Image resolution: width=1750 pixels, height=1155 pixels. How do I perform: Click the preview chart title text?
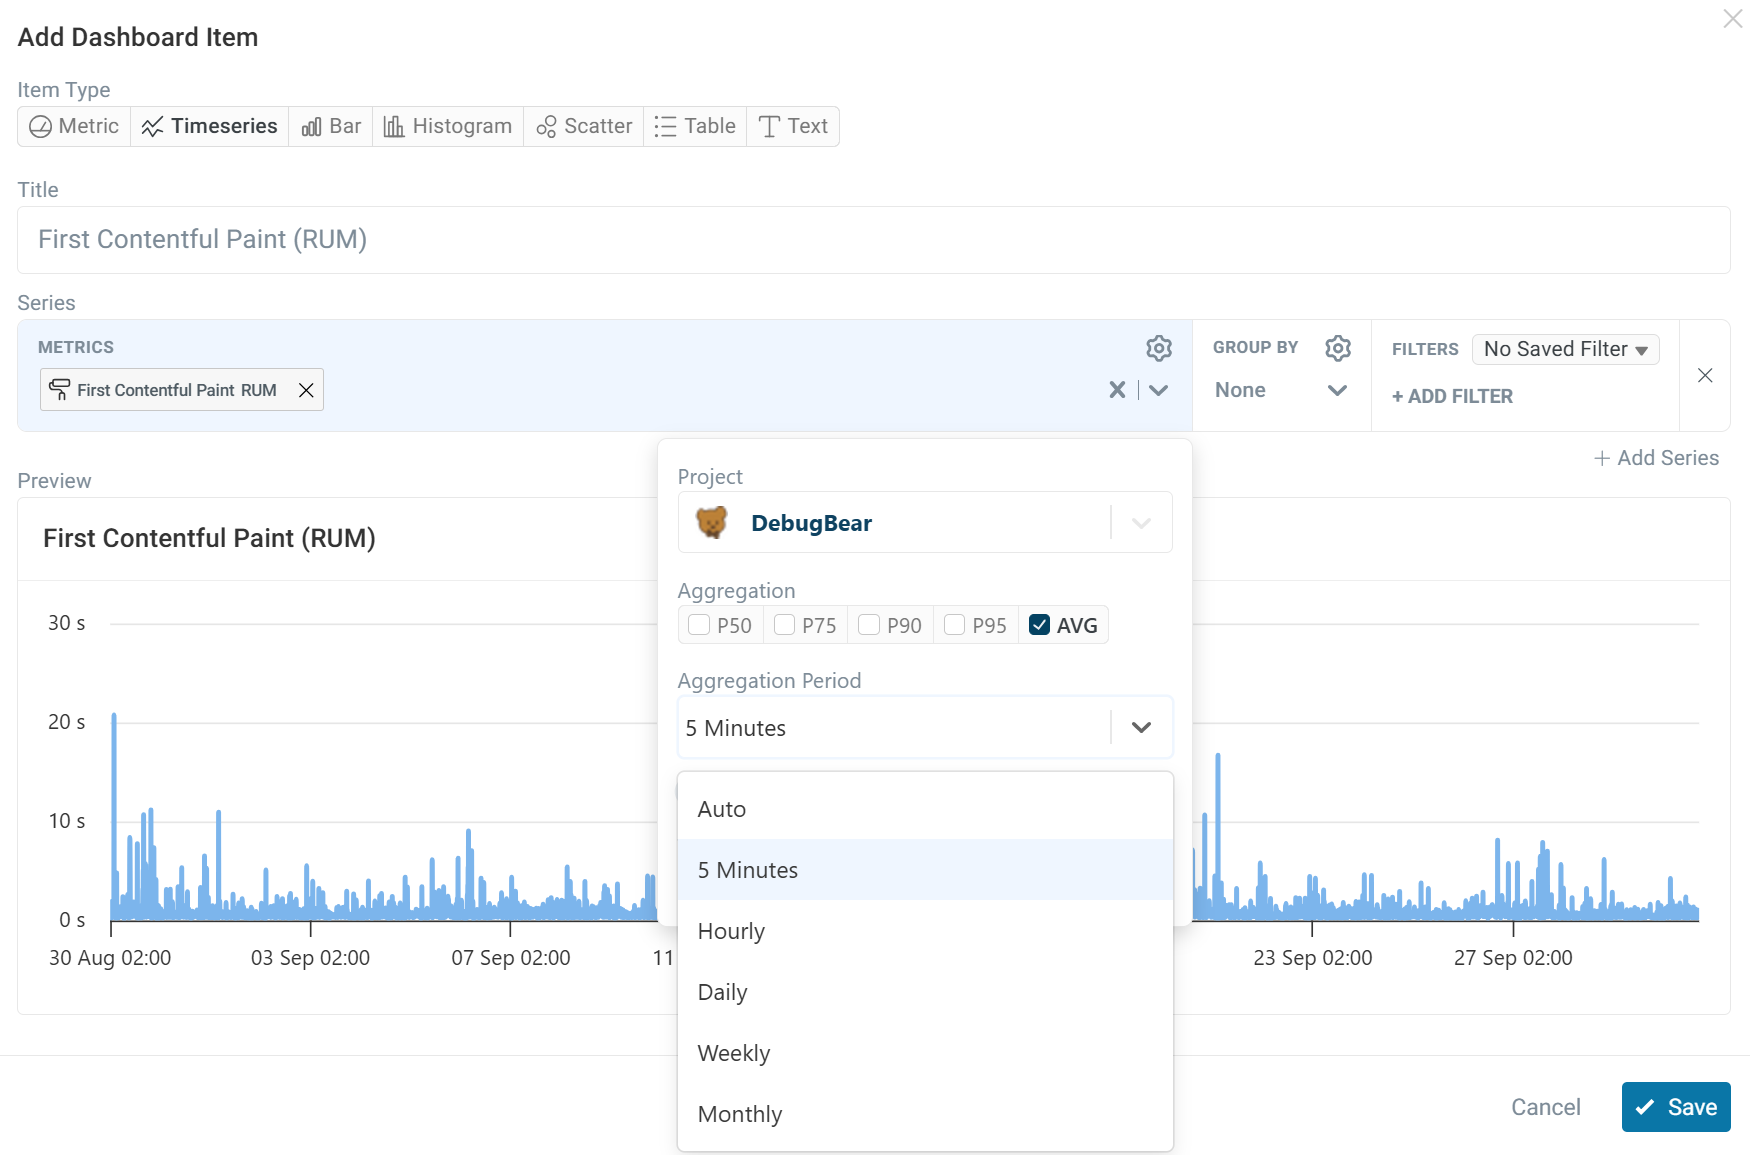[209, 538]
